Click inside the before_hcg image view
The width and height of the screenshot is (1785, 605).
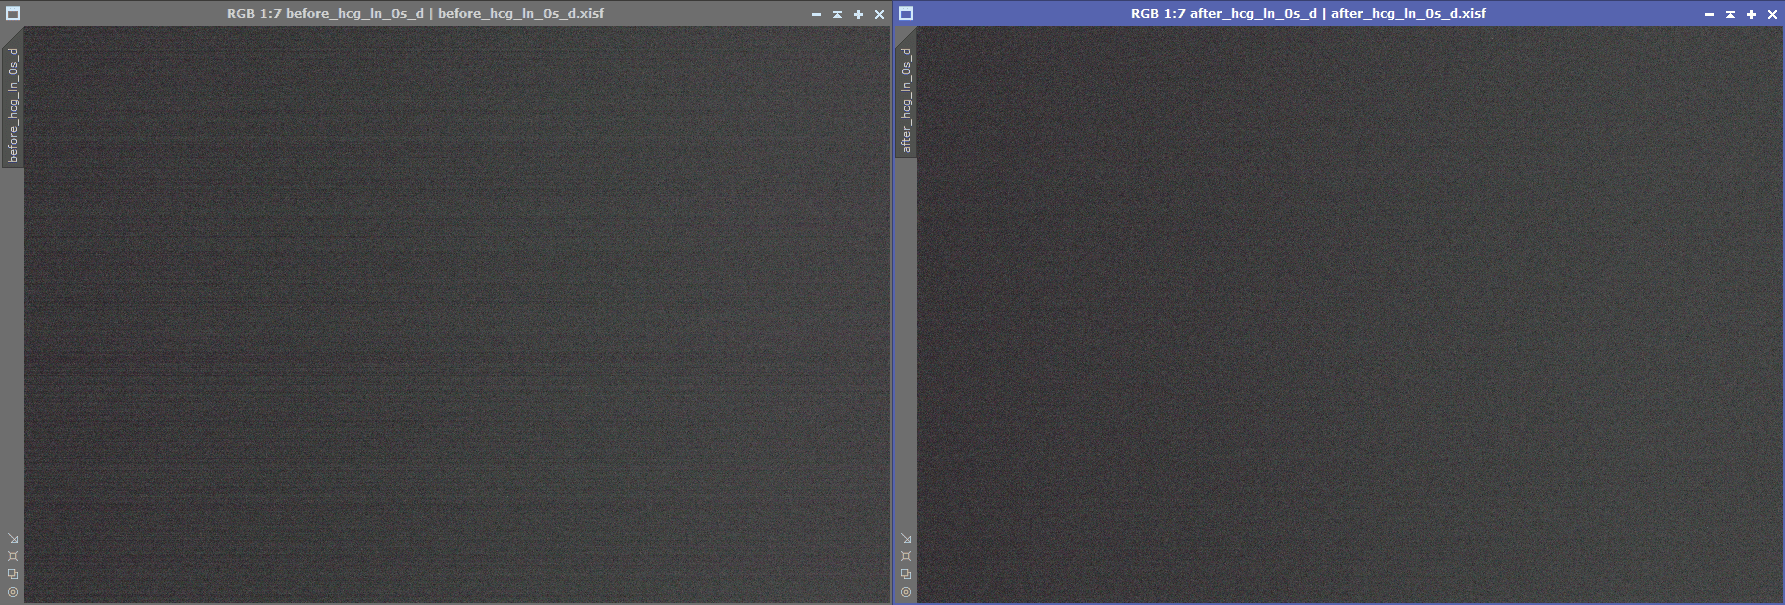tap(456, 314)
